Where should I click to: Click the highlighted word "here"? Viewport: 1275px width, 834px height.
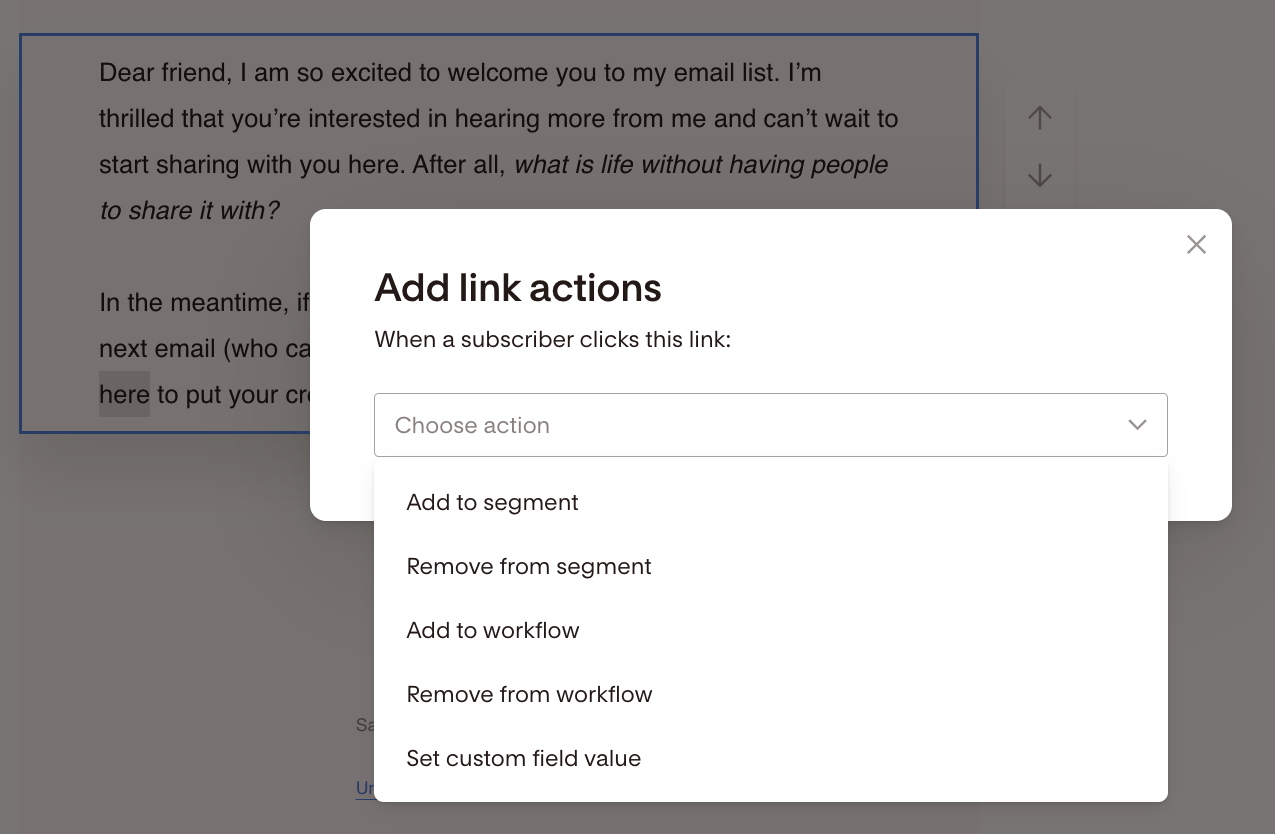tap(124, 394)
